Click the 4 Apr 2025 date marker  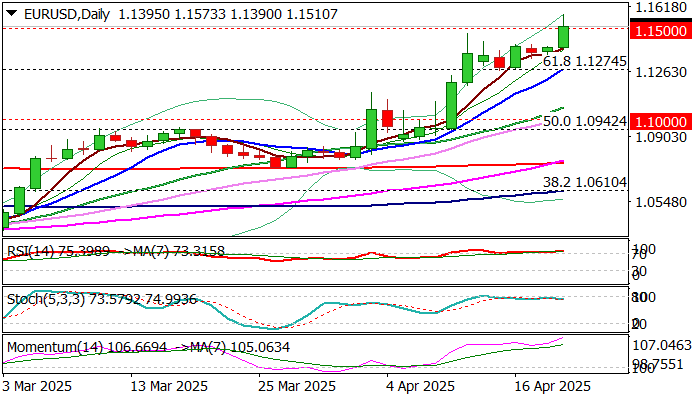pos(421,386)
